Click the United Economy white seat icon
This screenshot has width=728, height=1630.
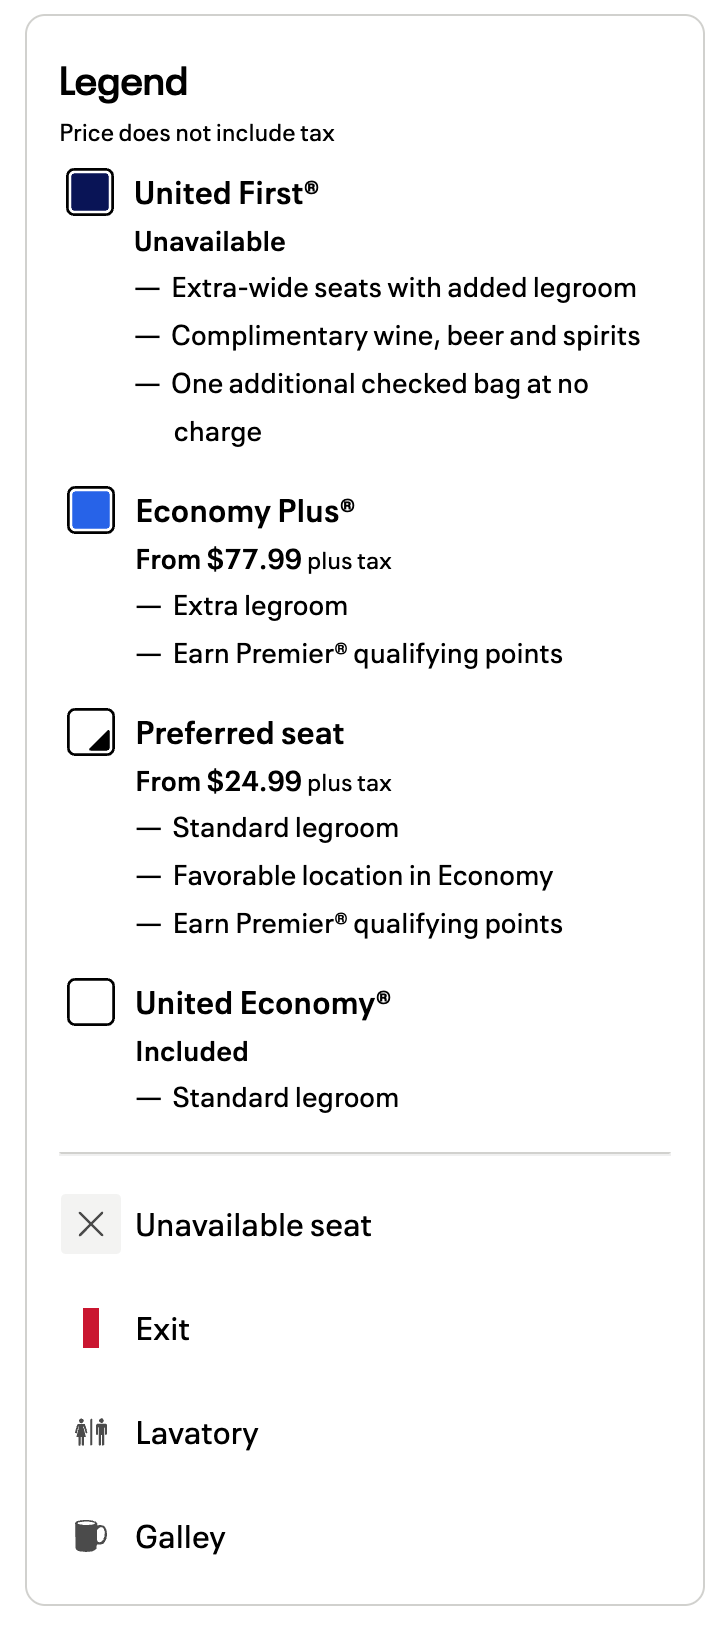click(90, 1002)
